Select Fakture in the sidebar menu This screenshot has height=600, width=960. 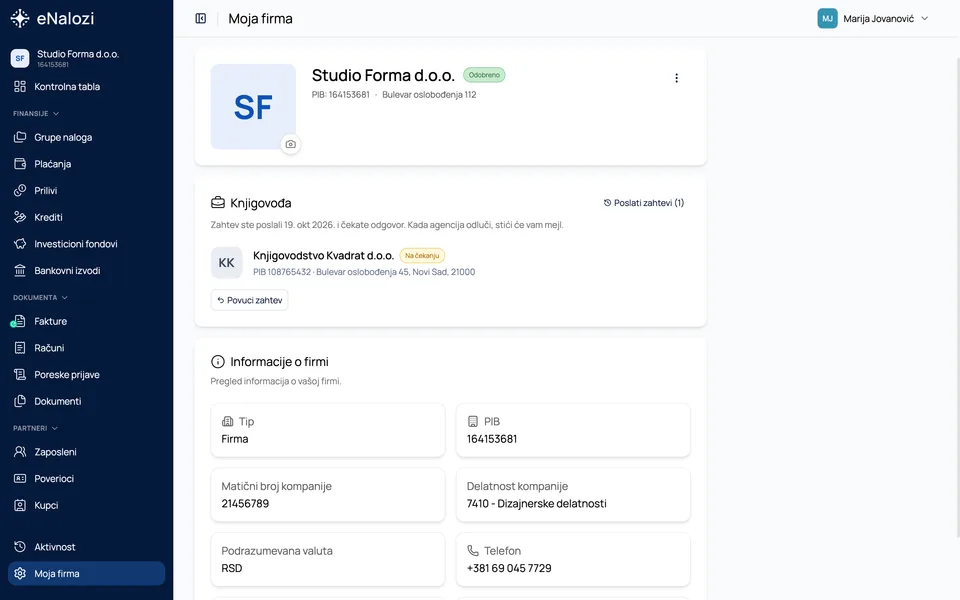[86, 321]
